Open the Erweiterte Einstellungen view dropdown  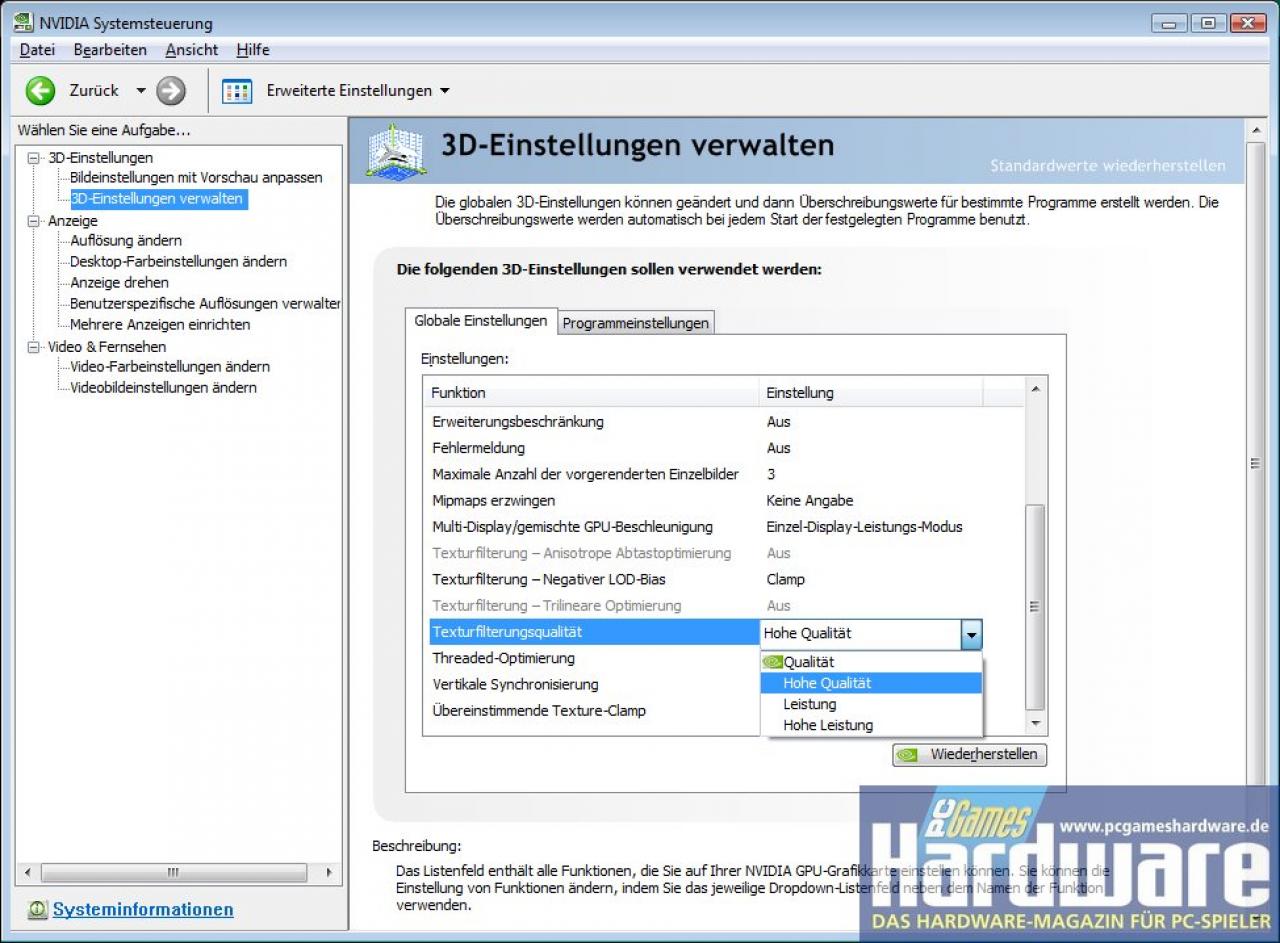tap(445, 91)
